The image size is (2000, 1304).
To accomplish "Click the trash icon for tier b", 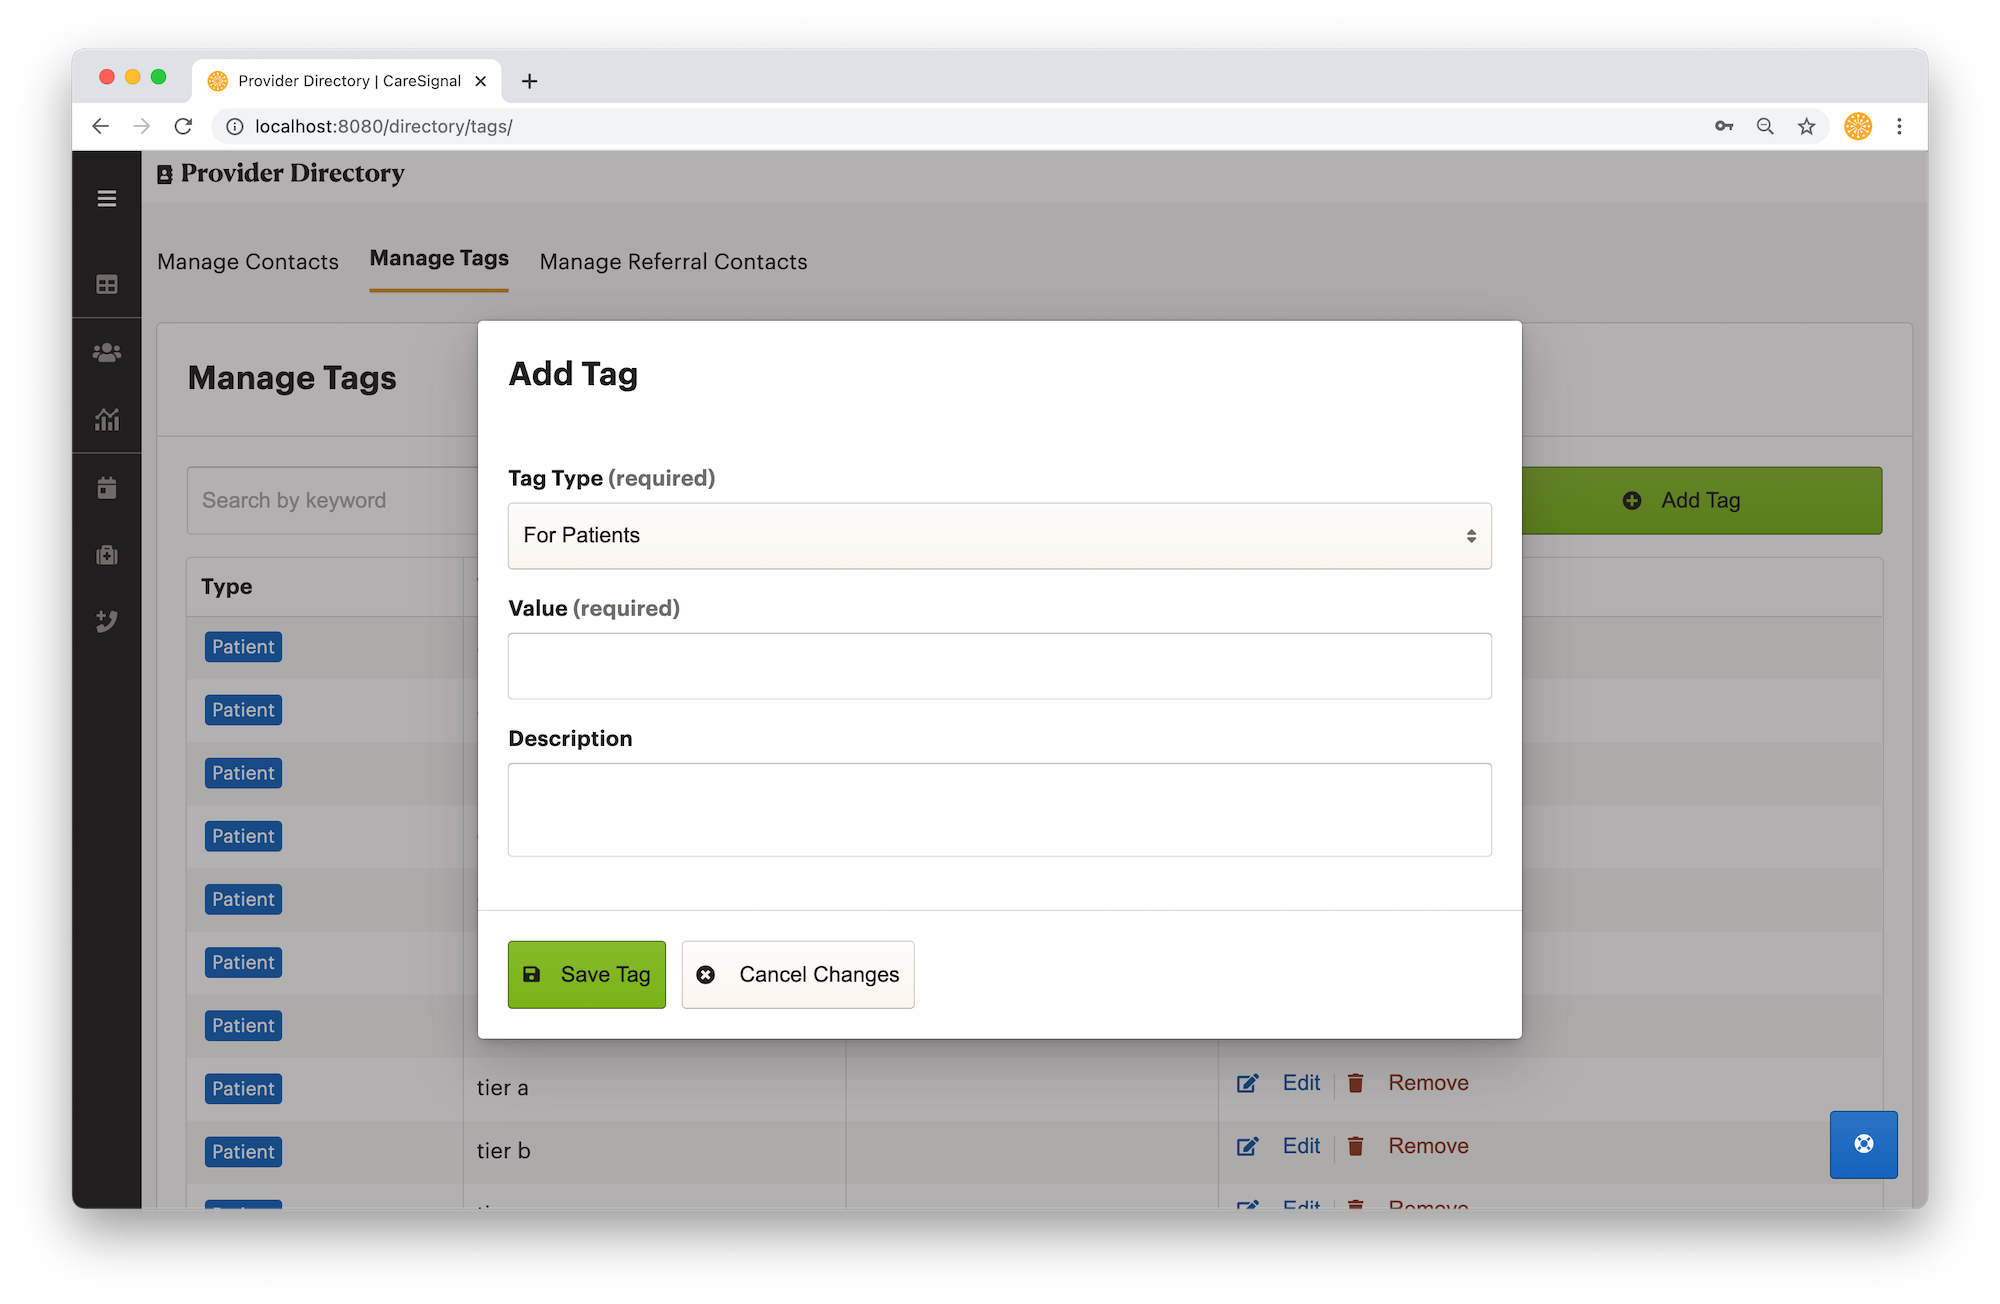I will (x=1356, y=1146).
